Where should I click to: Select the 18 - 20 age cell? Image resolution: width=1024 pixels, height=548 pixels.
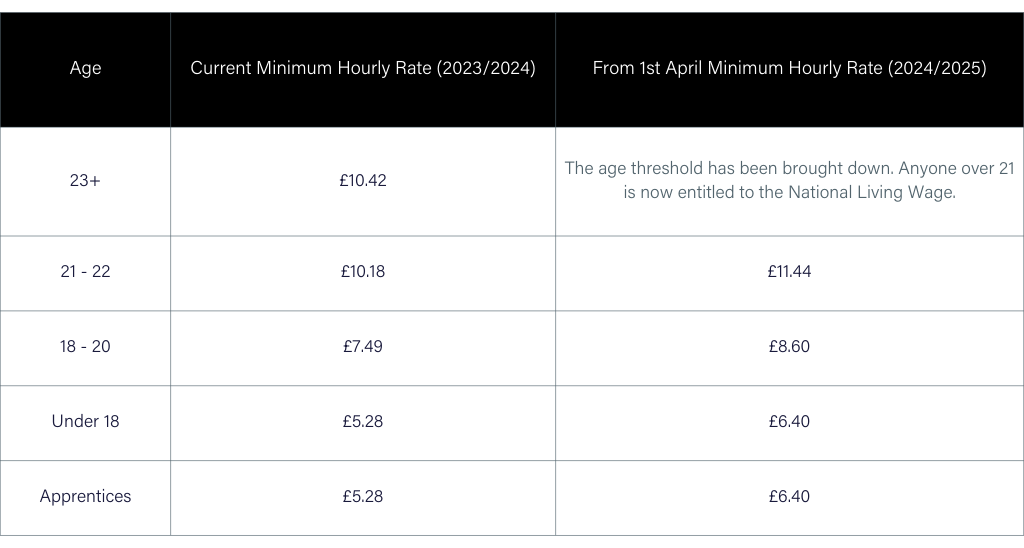[85, 346]
